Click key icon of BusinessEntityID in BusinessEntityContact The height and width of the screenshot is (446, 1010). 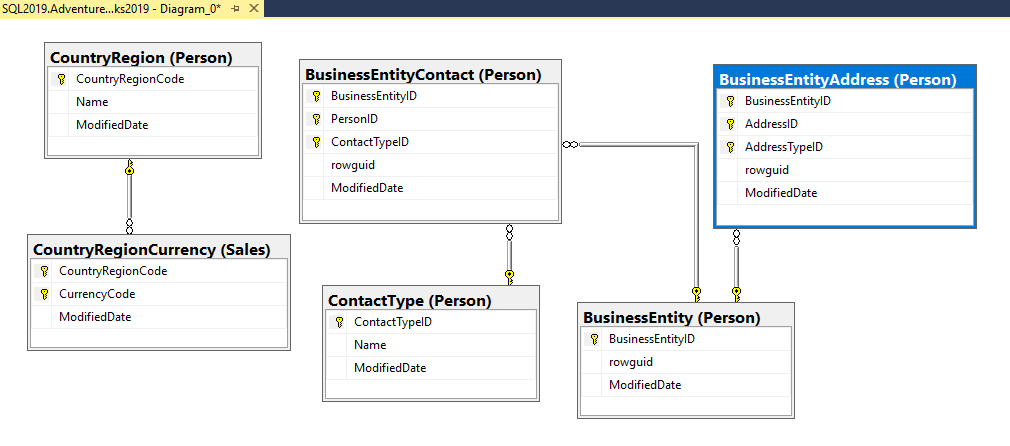316,97
